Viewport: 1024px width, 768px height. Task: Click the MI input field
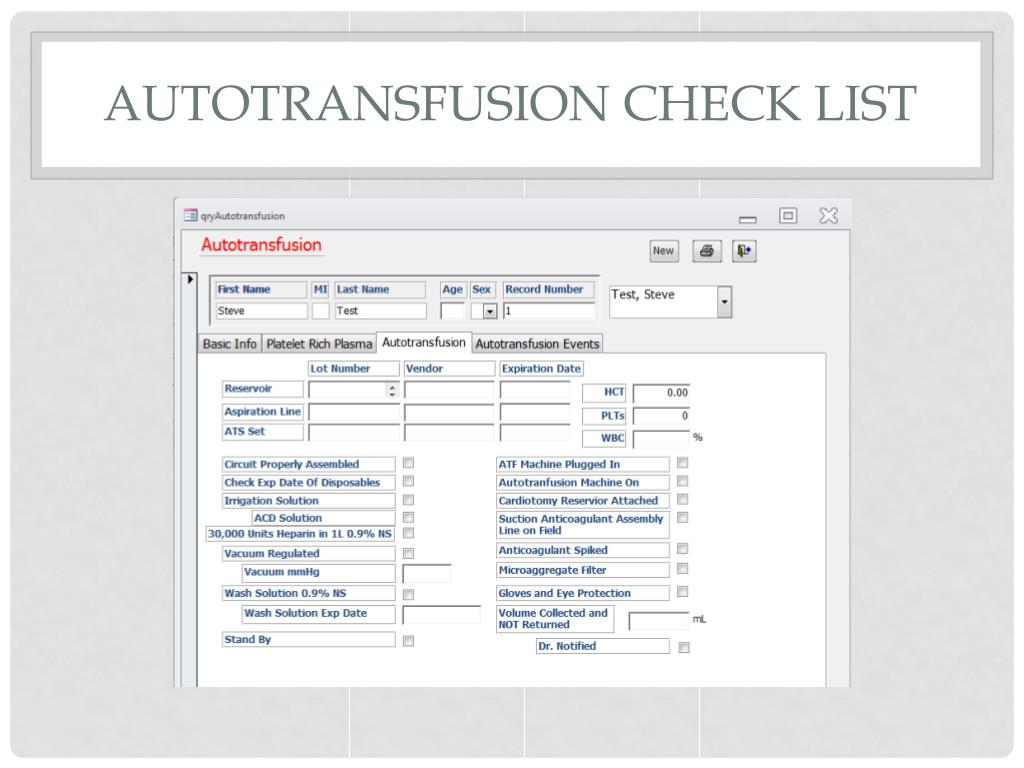point(320,311)
